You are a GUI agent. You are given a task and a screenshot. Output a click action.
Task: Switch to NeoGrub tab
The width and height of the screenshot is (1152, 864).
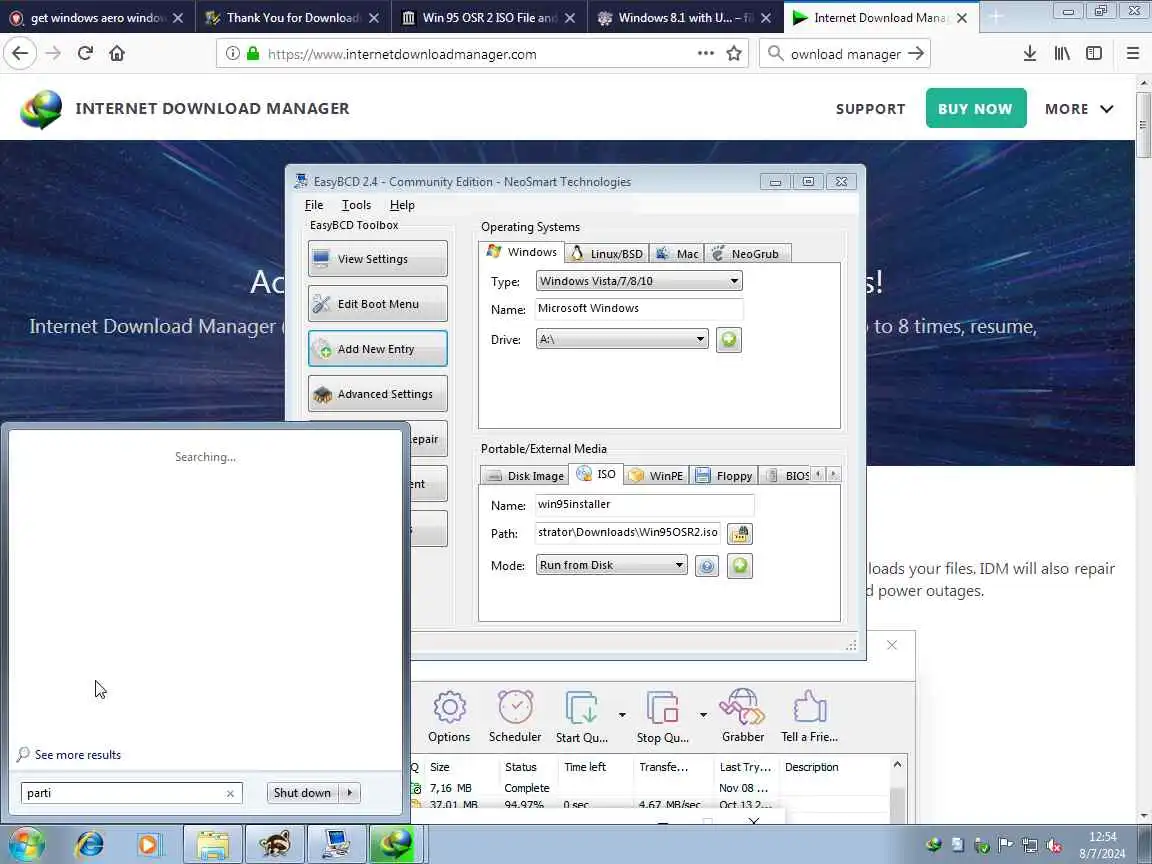(747, 253)
